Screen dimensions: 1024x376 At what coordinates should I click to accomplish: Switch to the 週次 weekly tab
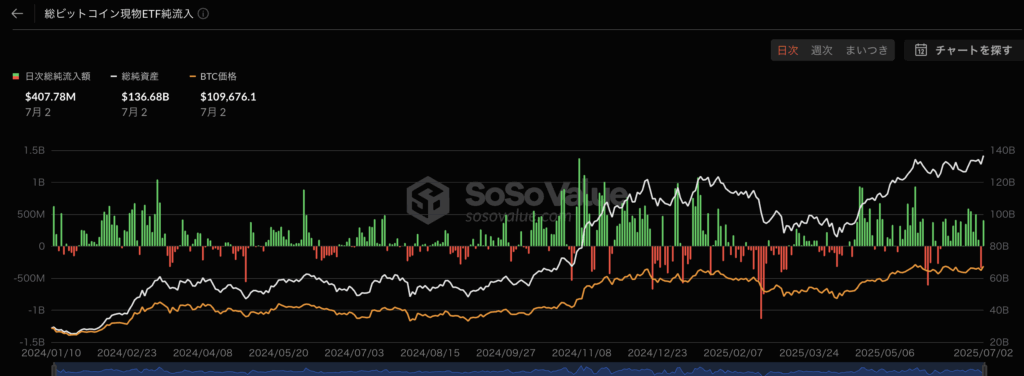tap(821, 50)
